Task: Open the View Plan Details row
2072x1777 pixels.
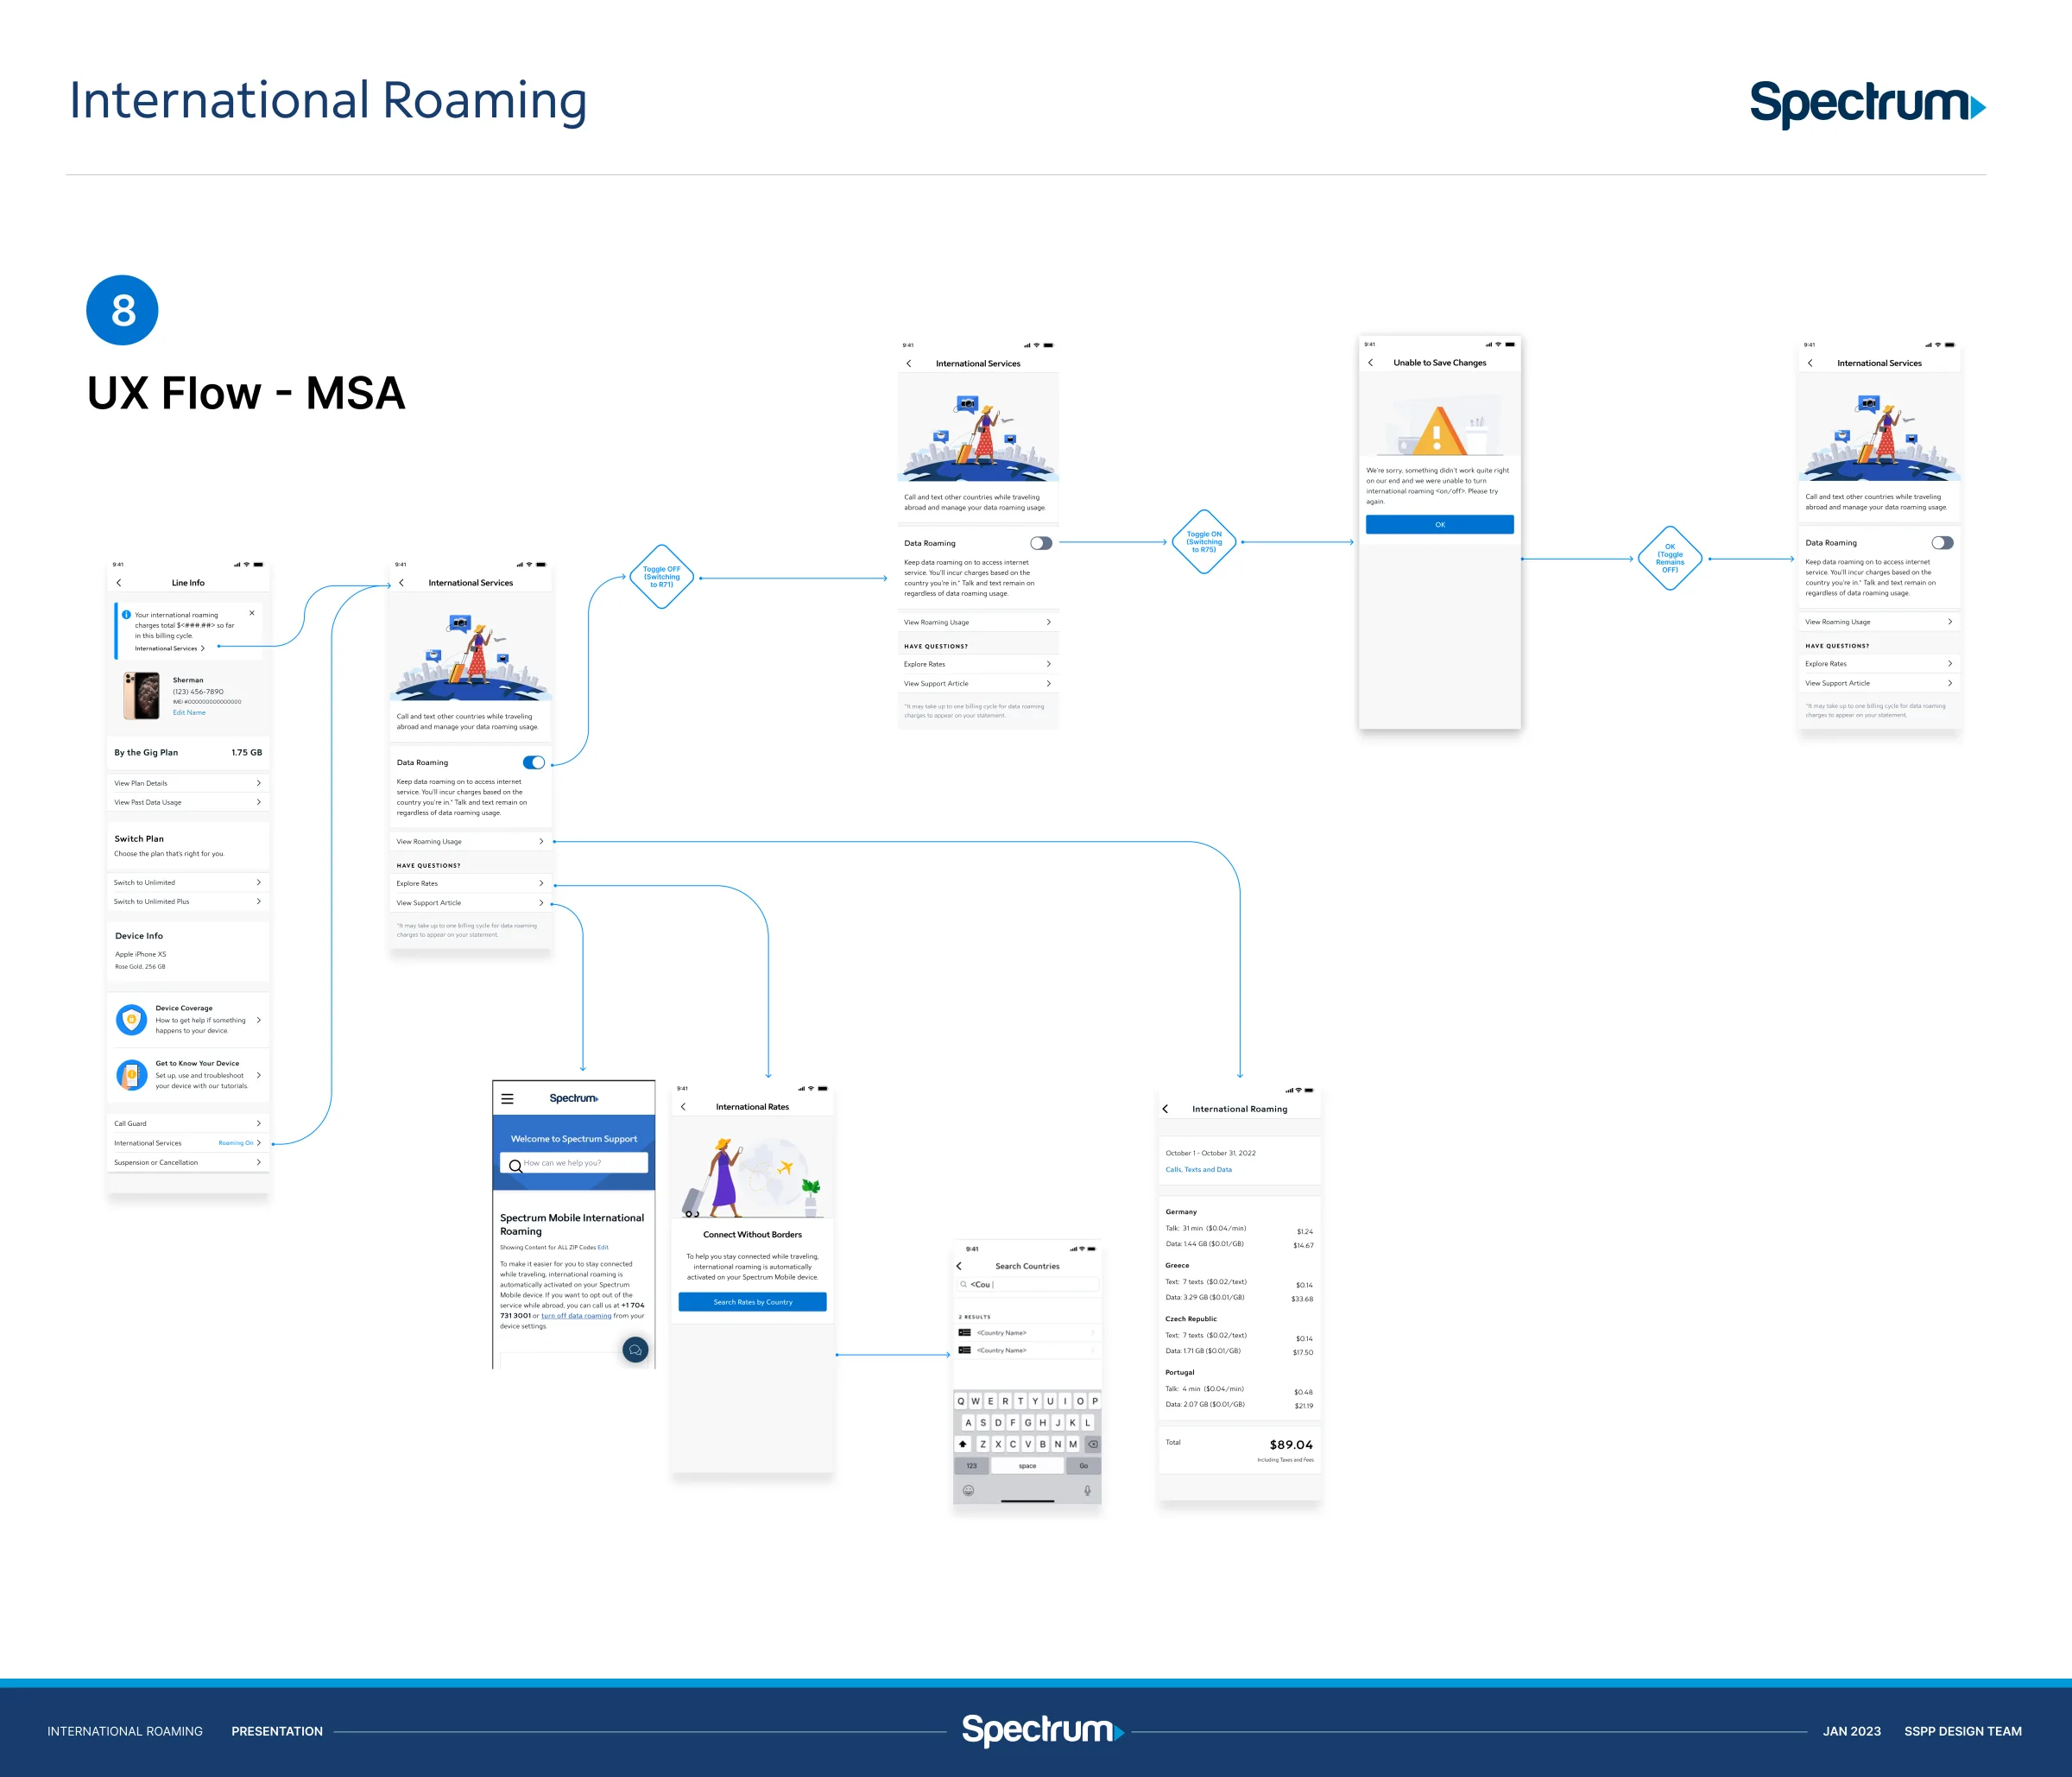Action: pyautogui.click(x=187, y=783)
